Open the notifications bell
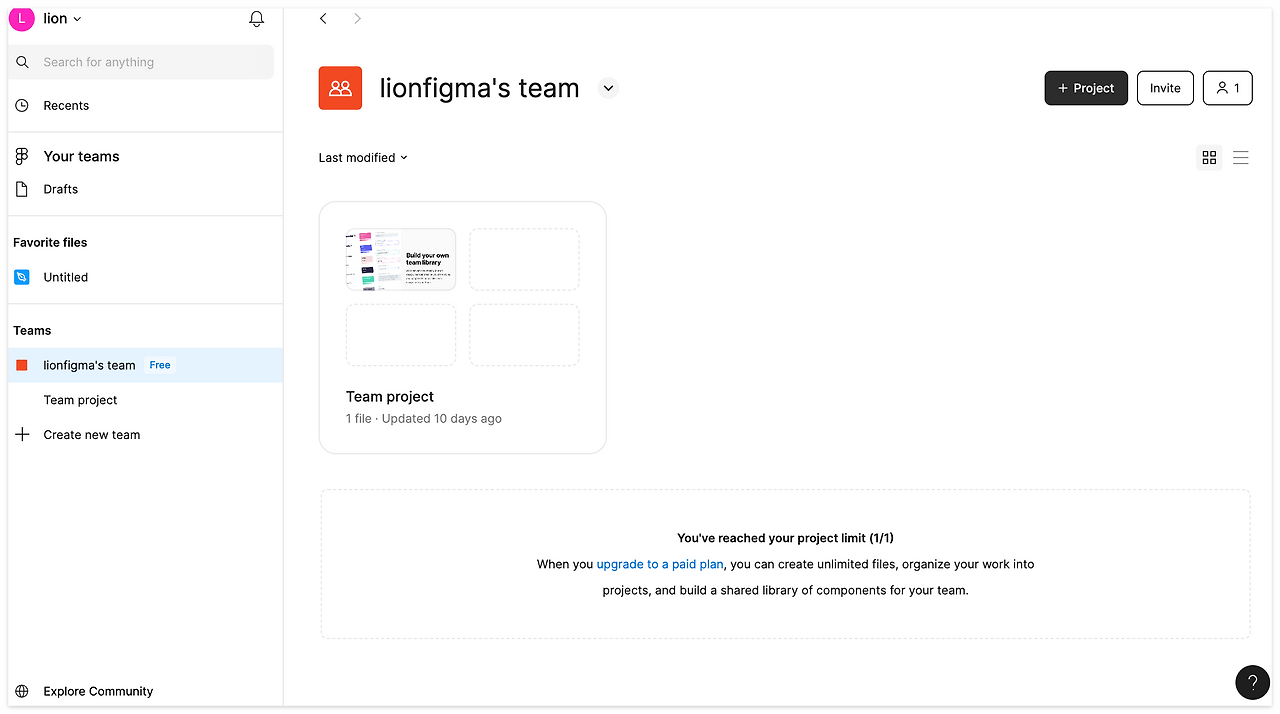 coord(256,19)
